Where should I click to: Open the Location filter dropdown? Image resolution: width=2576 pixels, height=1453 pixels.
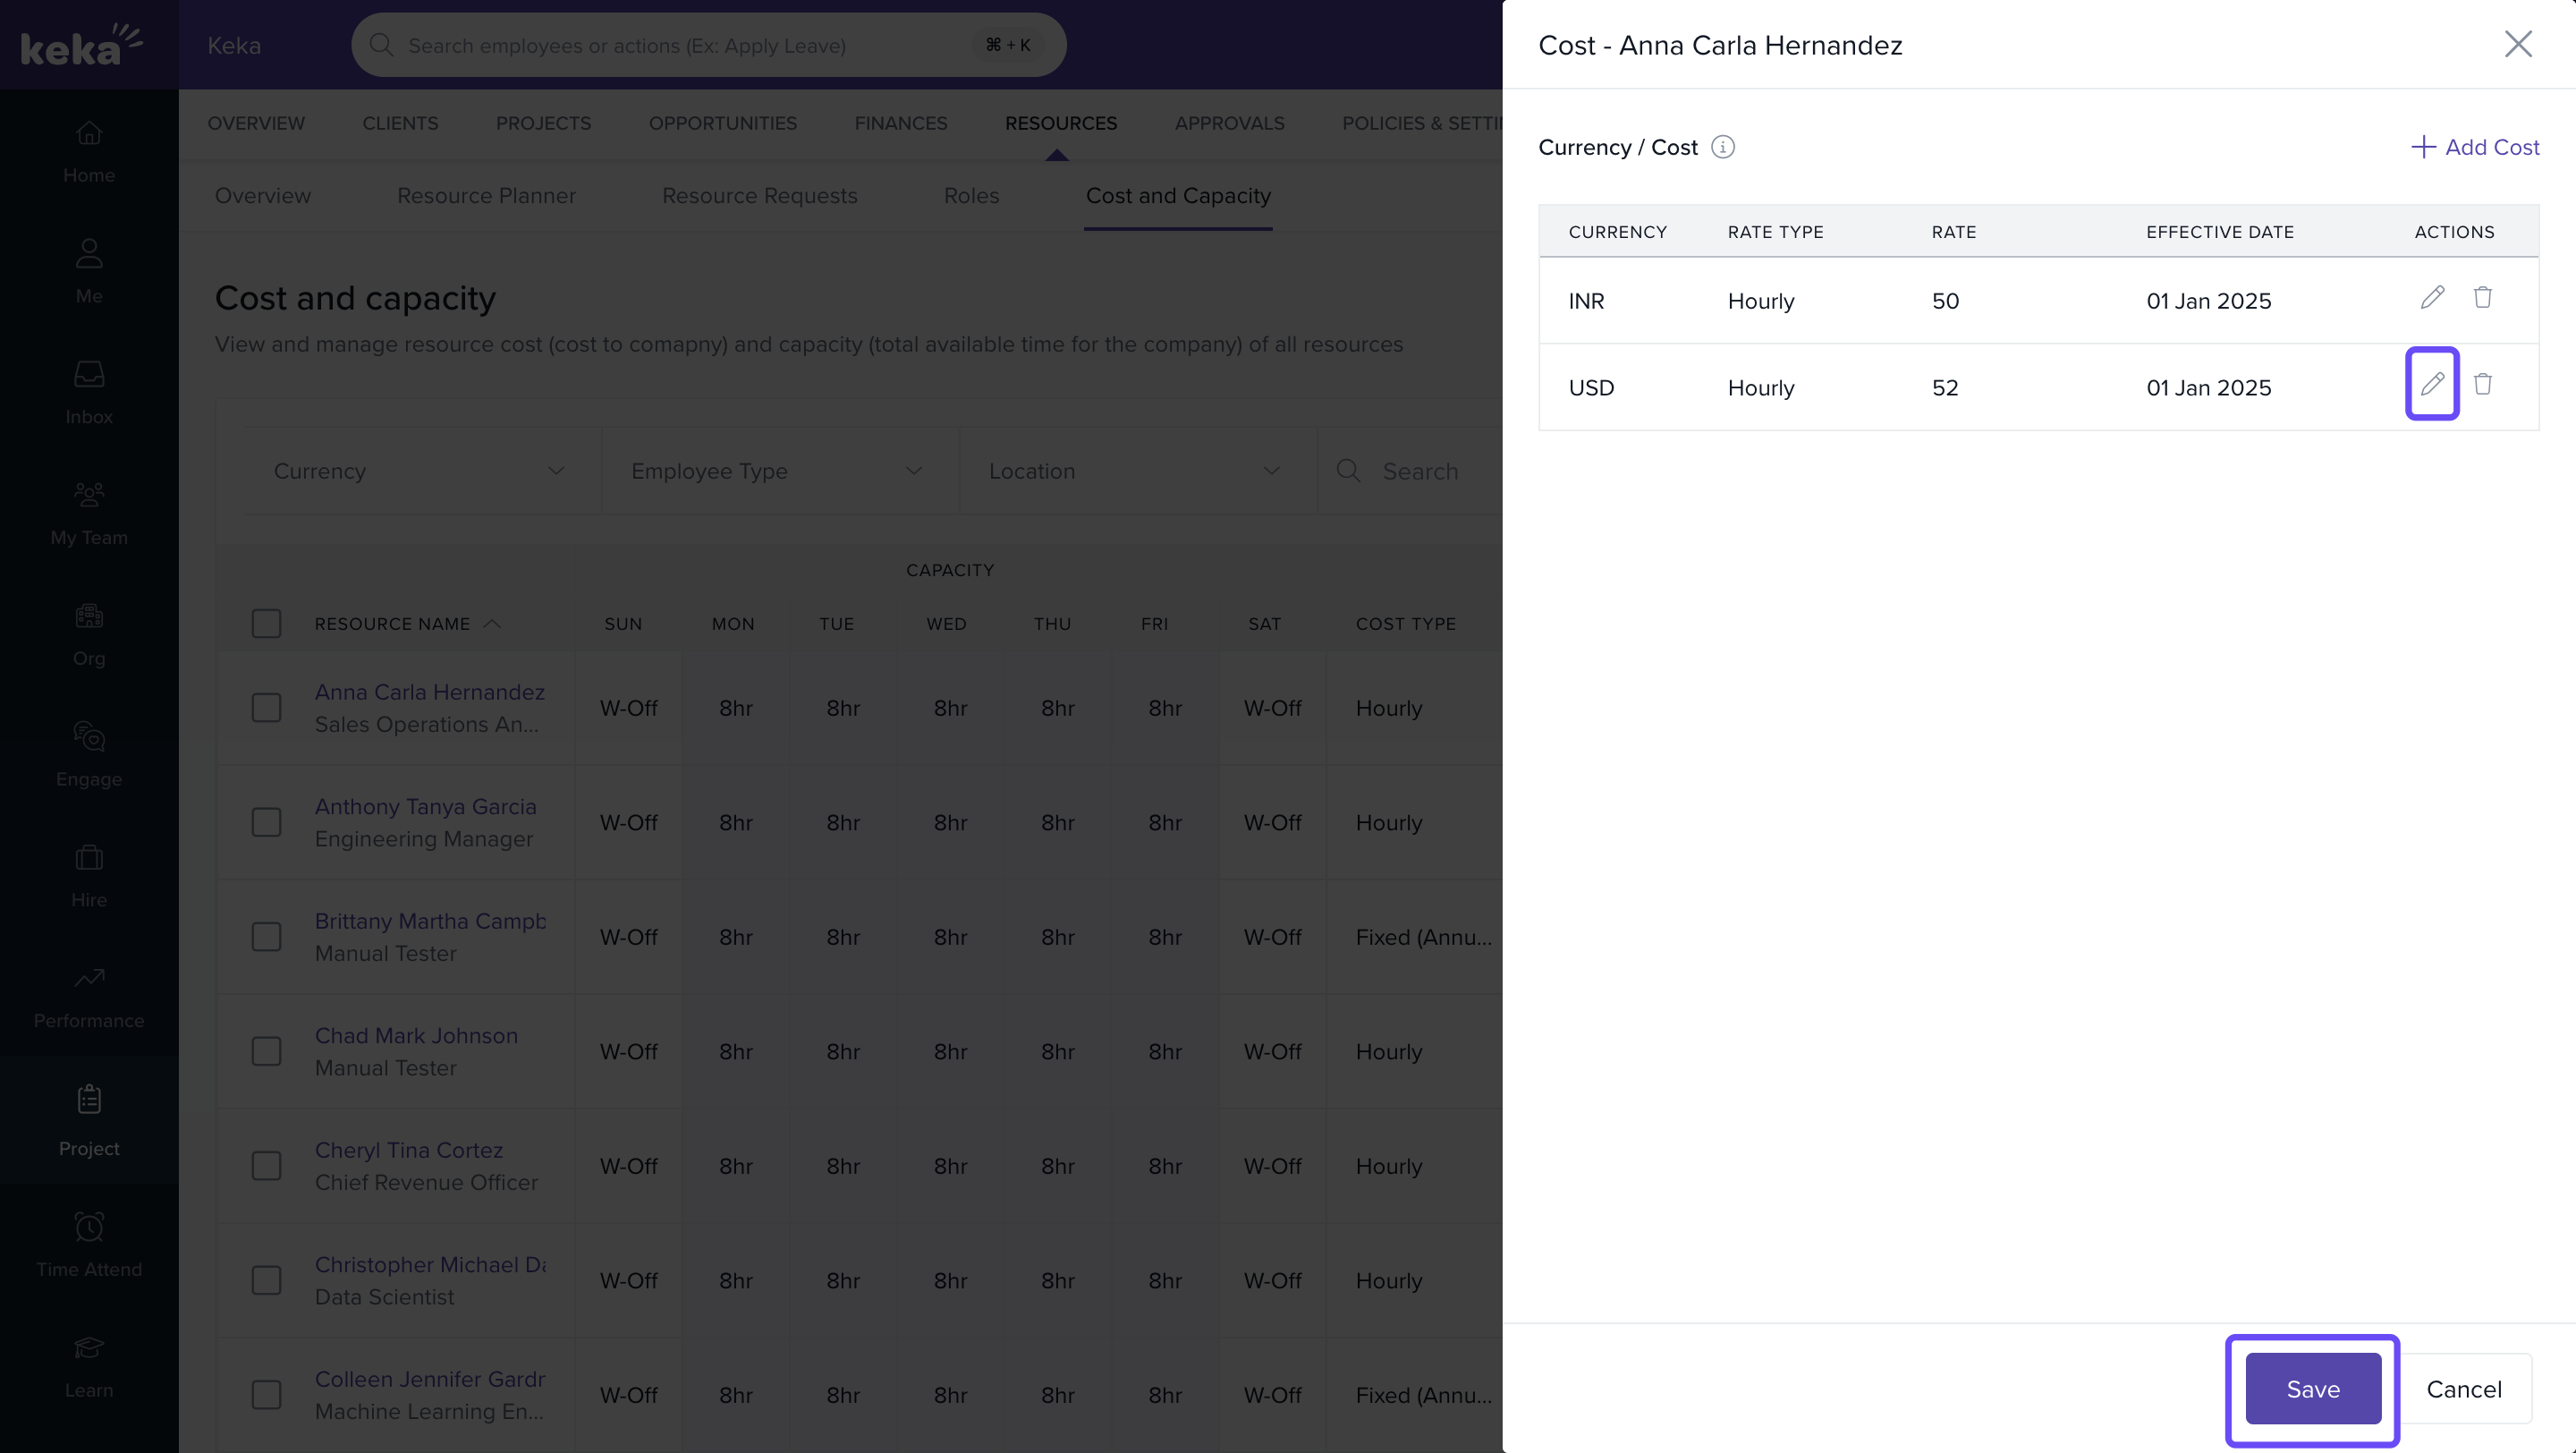click(1134, 471)
